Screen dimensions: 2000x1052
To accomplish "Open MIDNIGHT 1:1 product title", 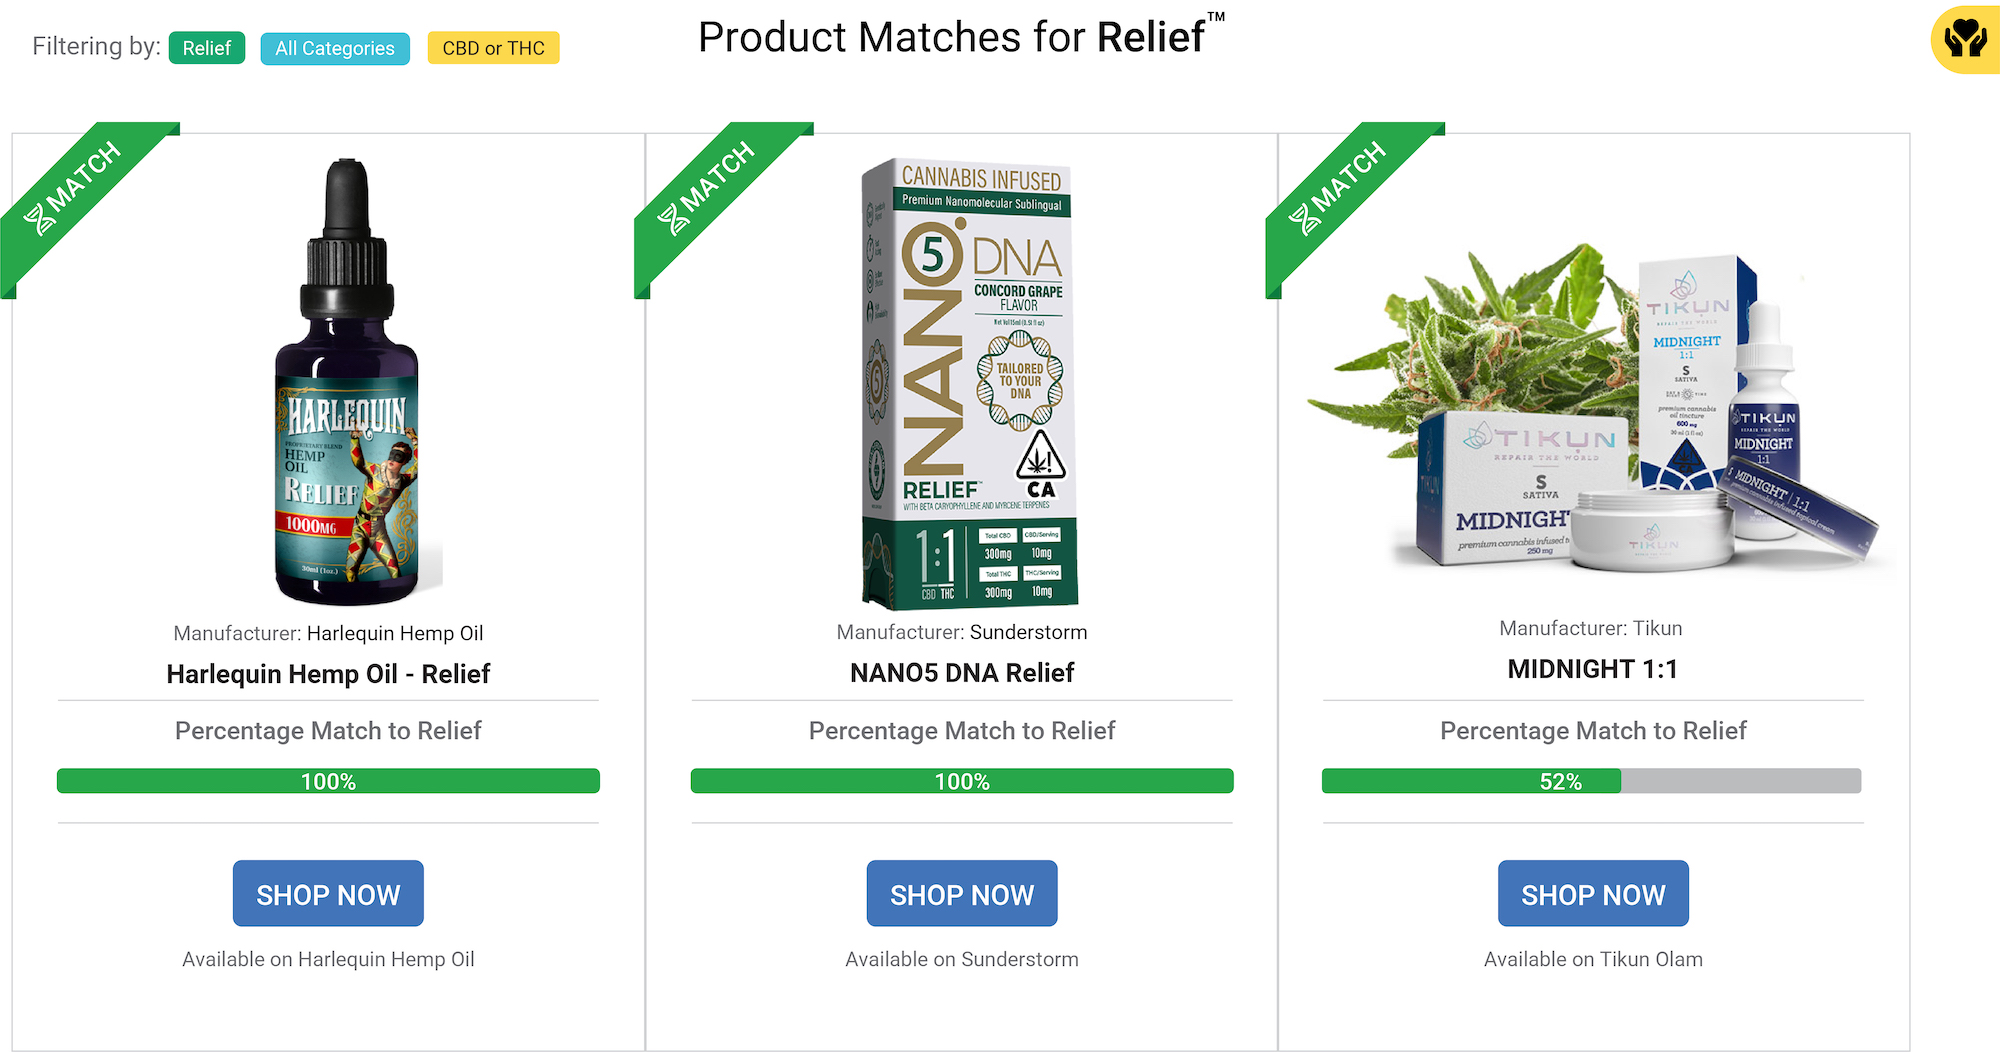I will (x=1592, y=669).
